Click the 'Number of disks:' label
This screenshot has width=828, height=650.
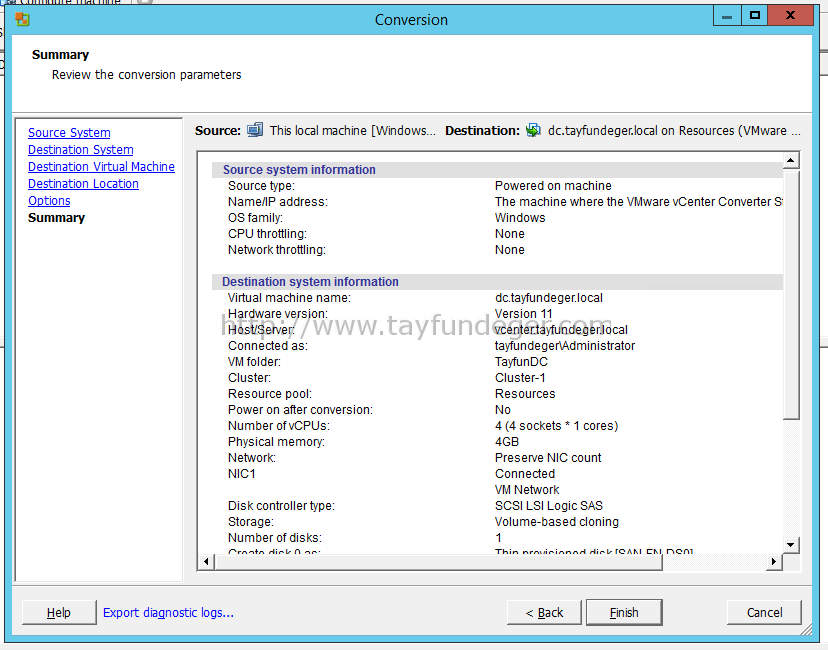275,538
